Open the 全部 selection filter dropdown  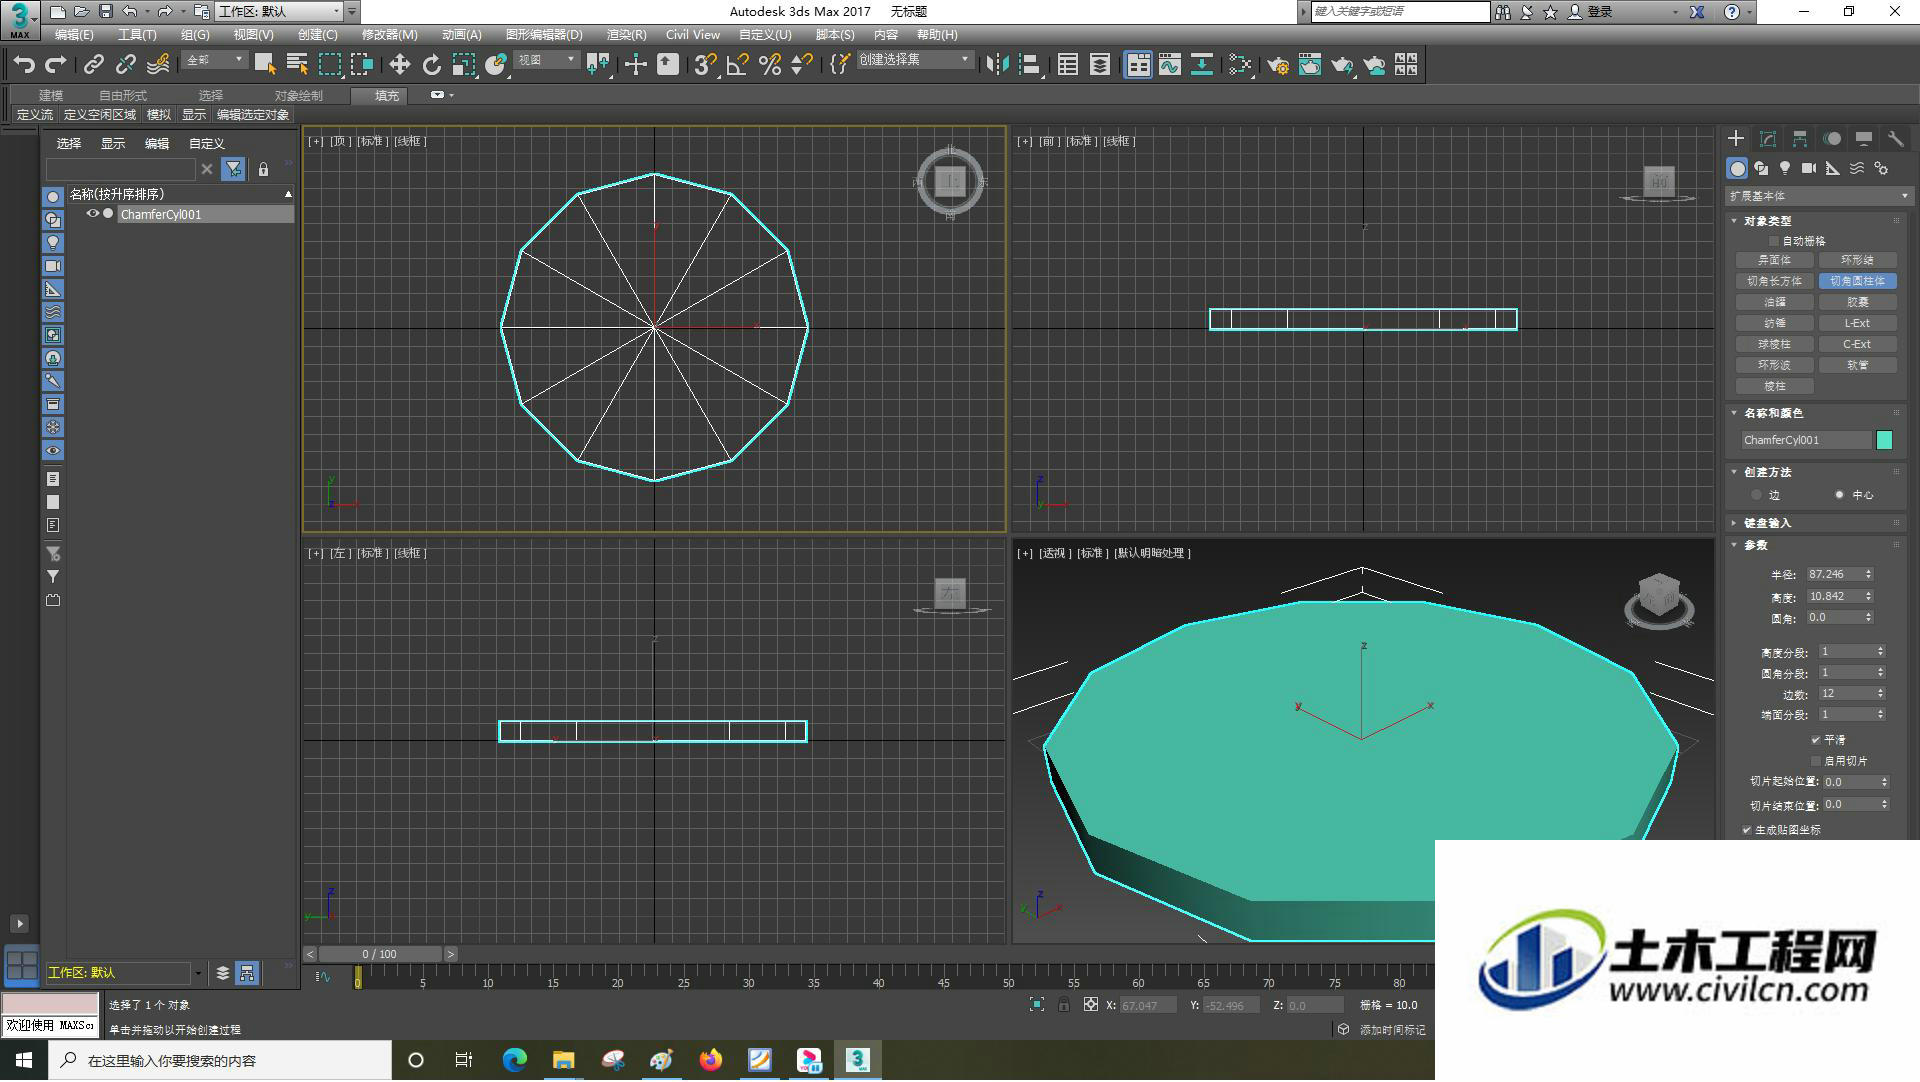tap(214, 61)
